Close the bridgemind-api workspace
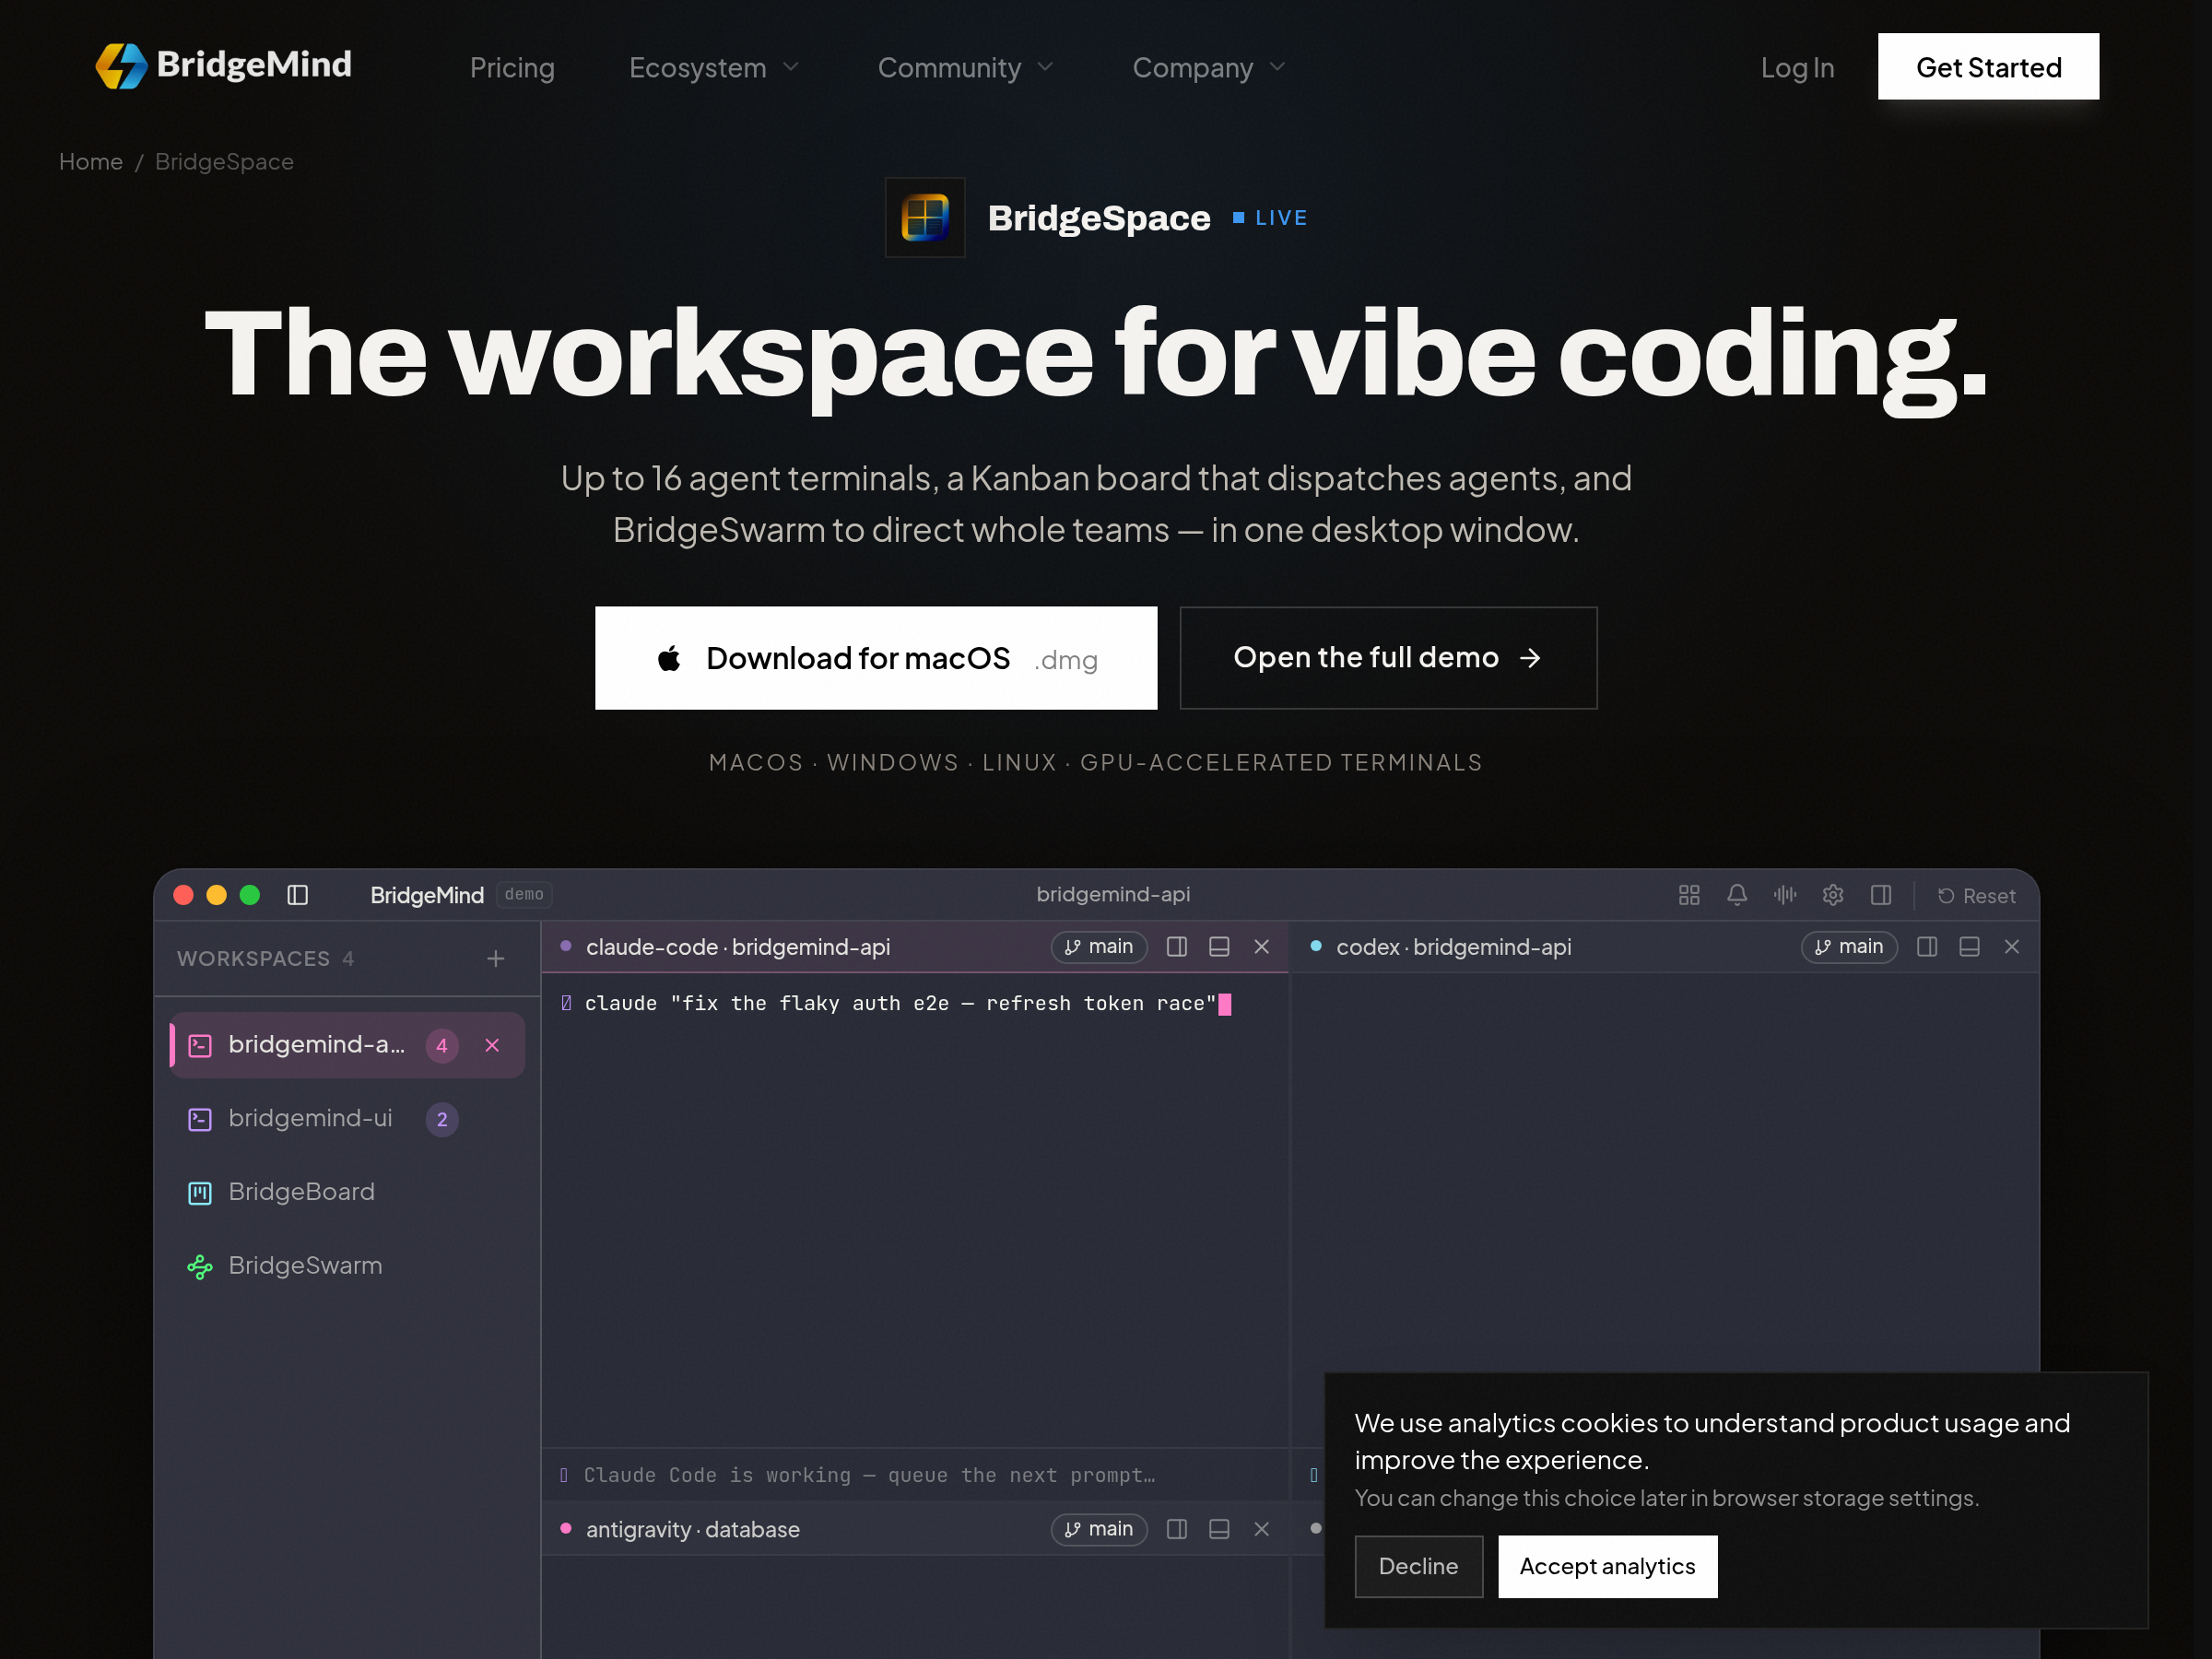The width and height of the screenshot is (2212, 1659). coord(492,1045)
